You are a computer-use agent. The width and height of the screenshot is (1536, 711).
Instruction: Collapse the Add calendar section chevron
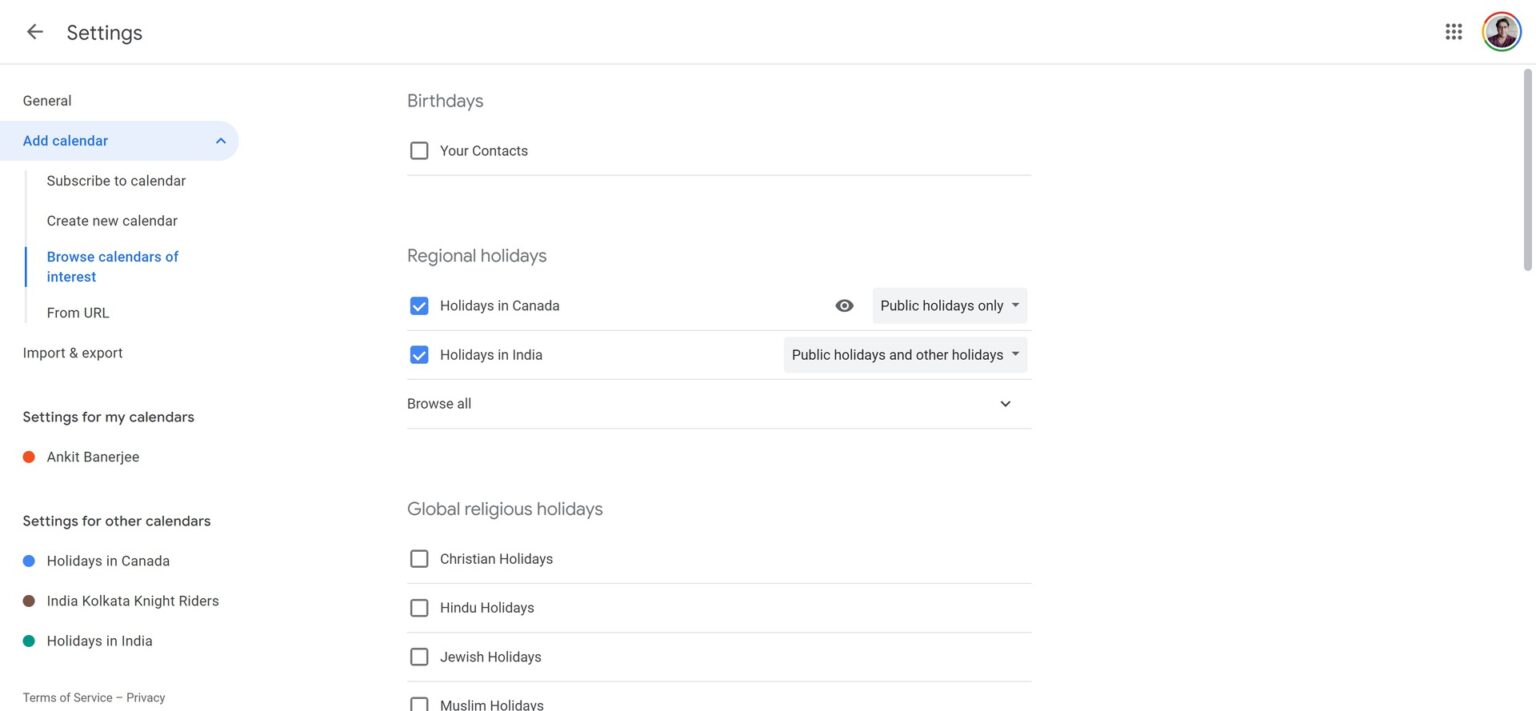221,141
